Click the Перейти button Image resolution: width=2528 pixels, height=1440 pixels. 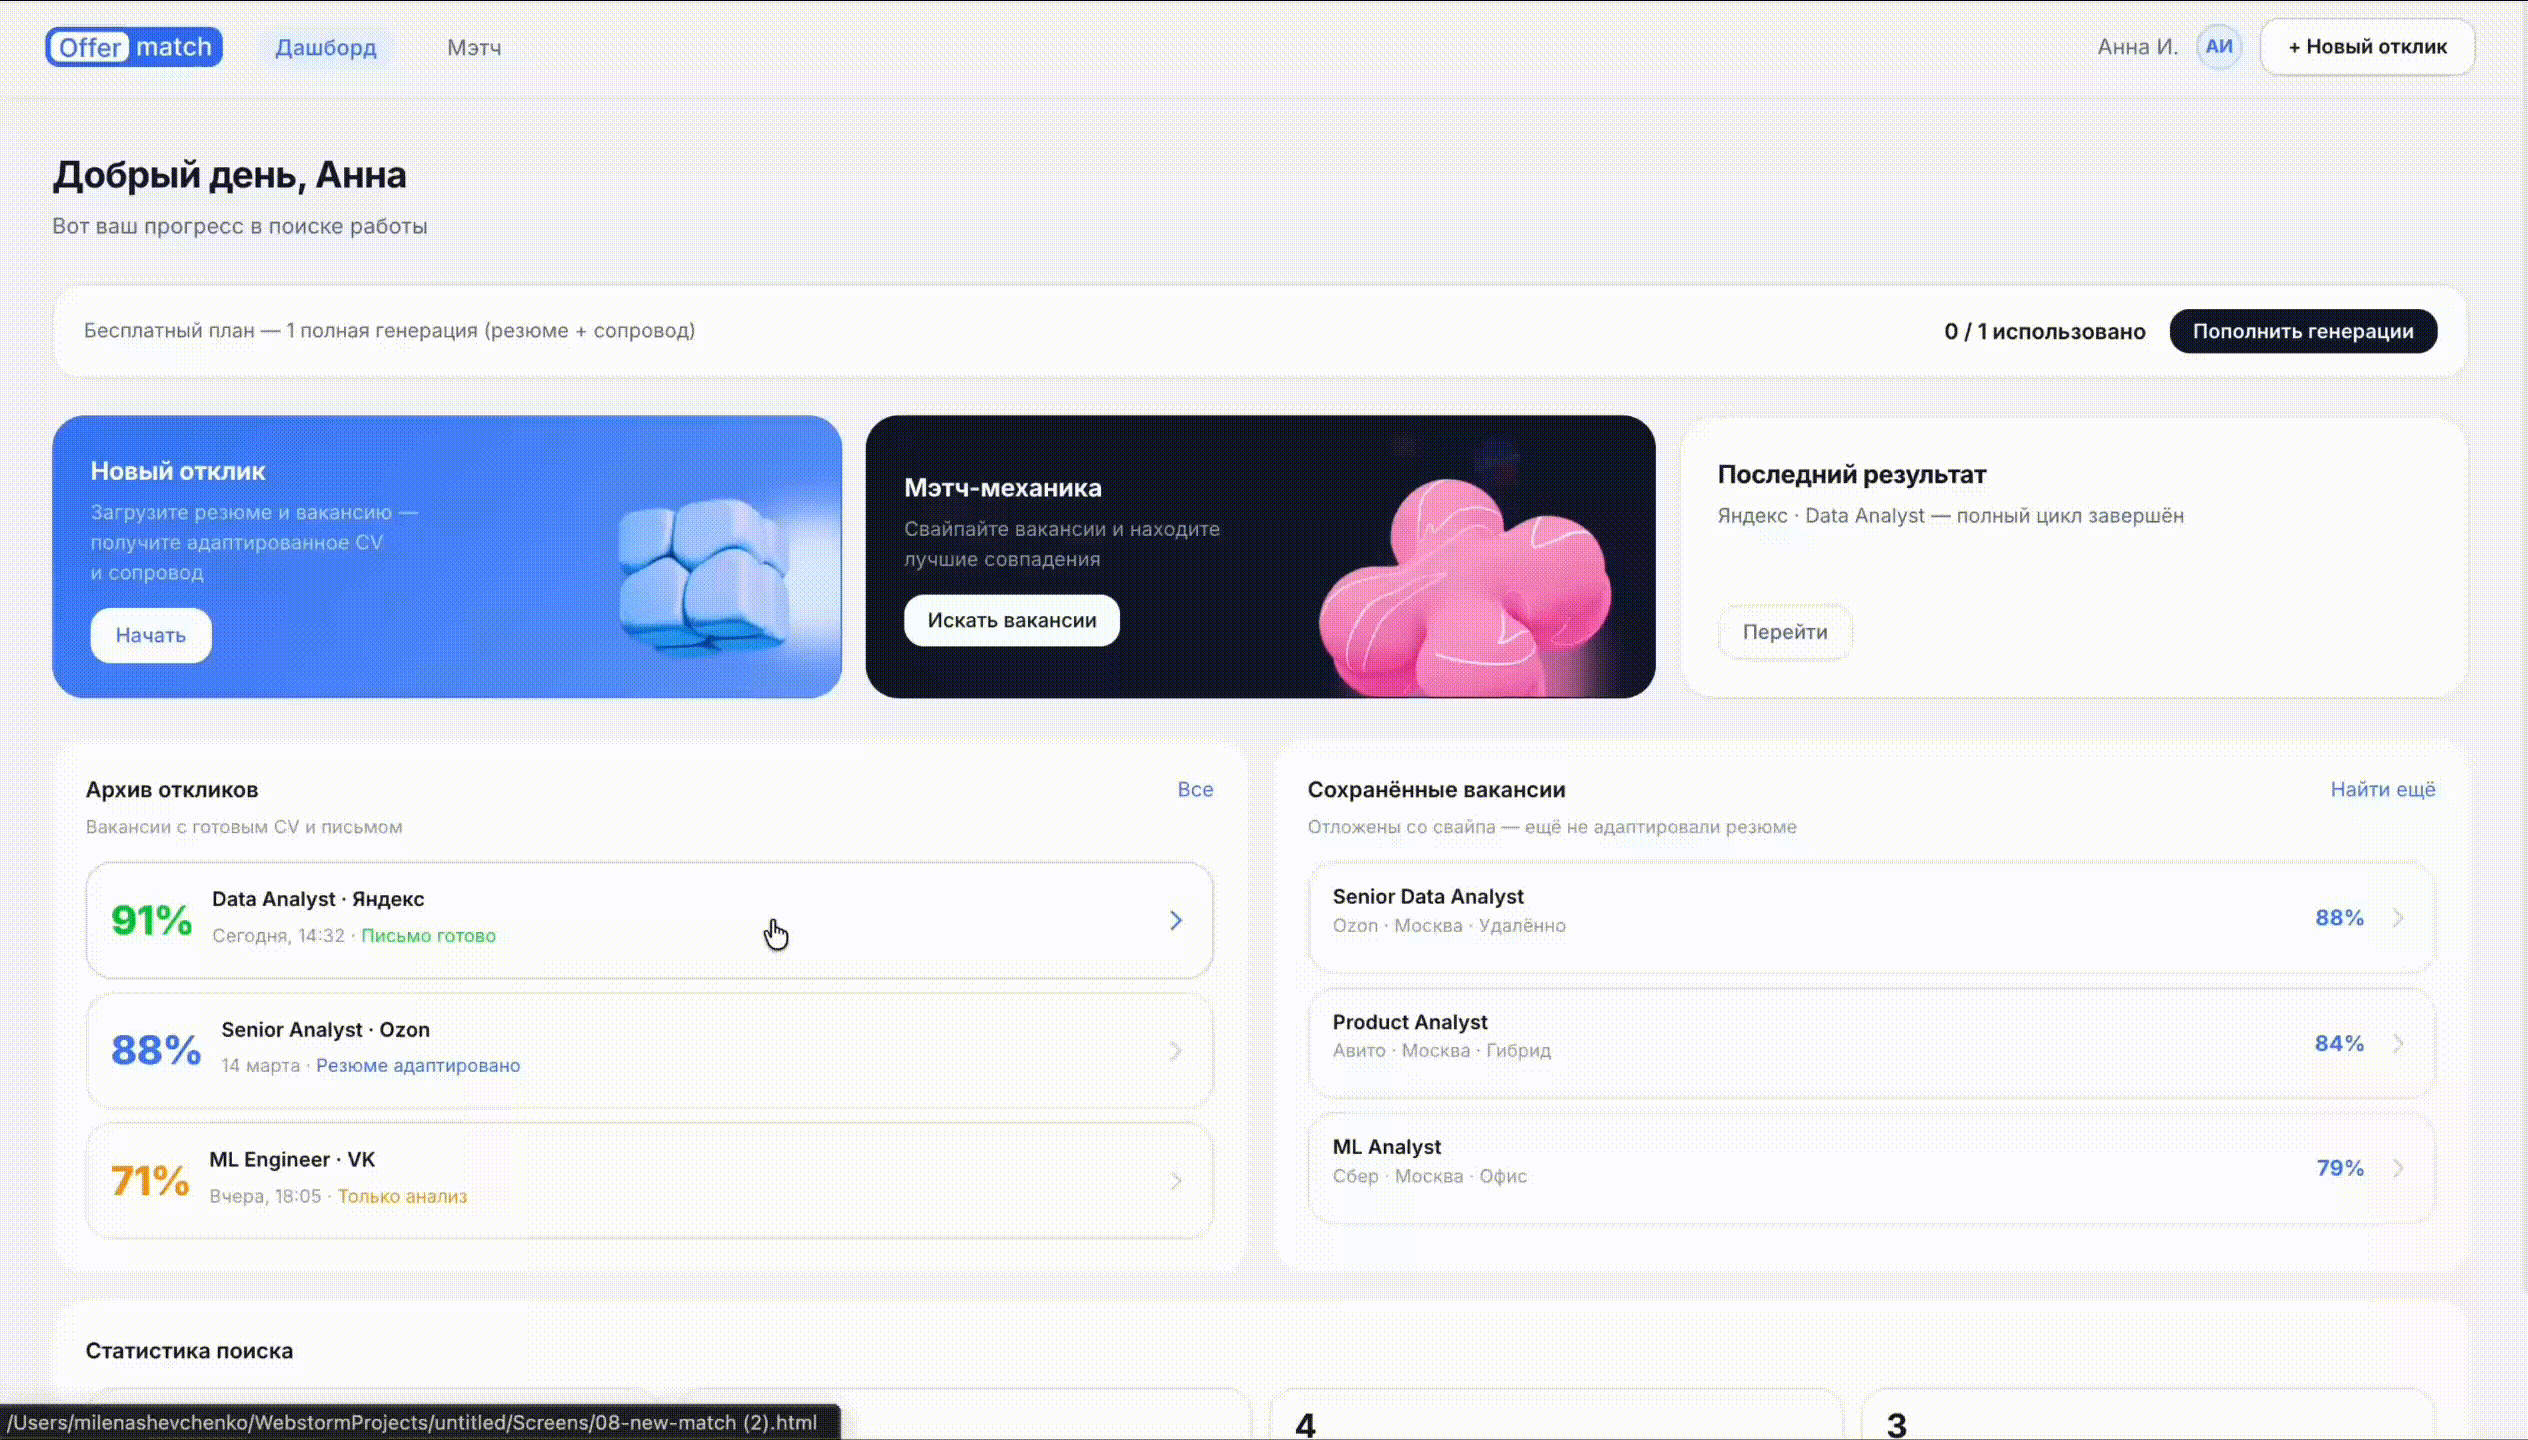(1784, 632)
